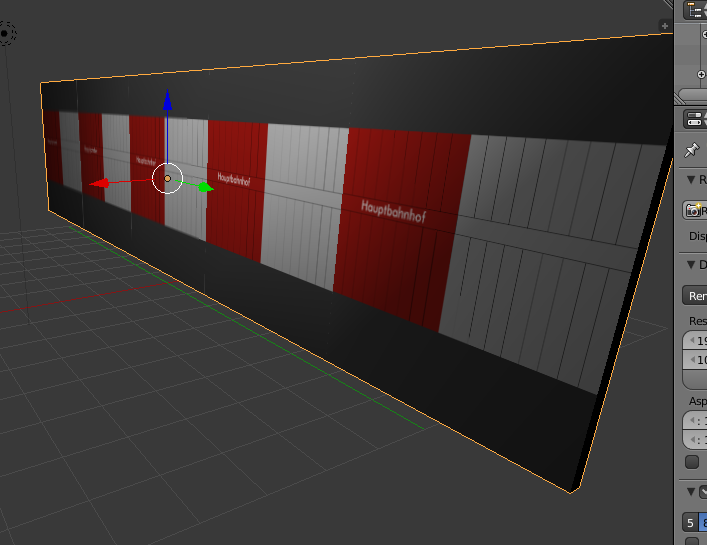Click the white manipulator center circle
Screen dimensions: 707x545
pos(167,179)
